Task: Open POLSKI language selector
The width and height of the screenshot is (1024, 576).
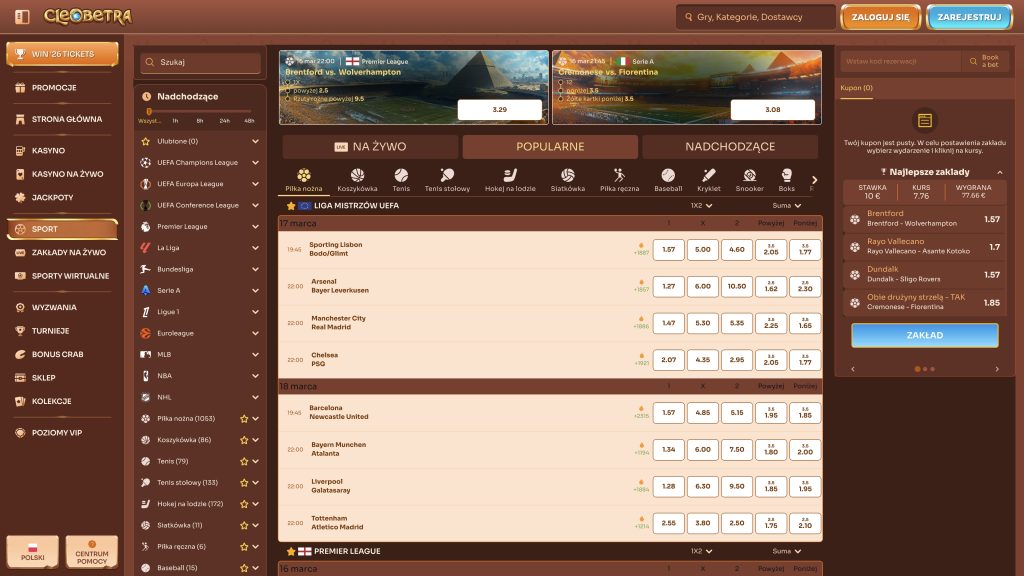Action: pos(33,552)
